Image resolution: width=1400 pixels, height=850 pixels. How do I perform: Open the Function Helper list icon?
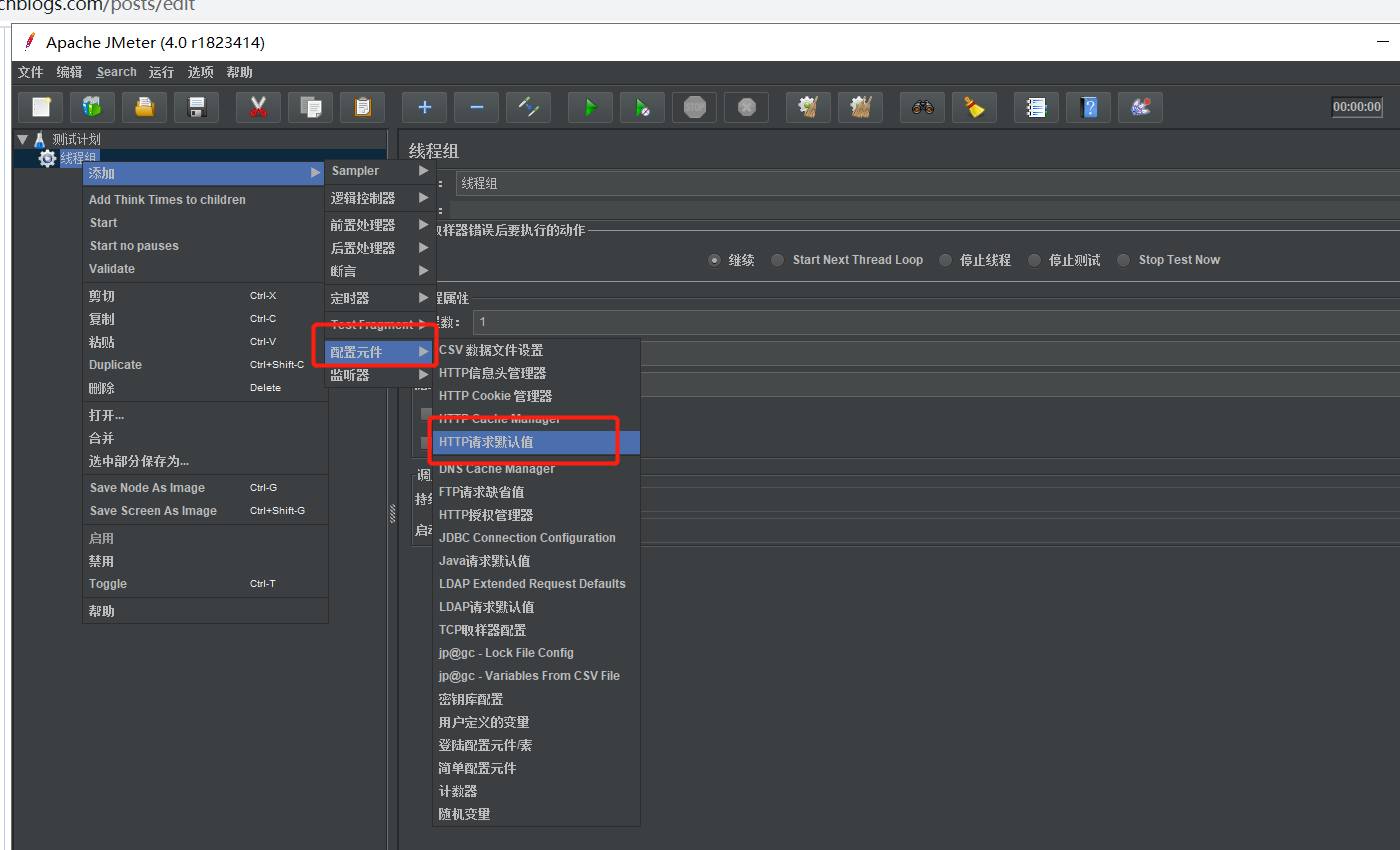pyautogui.click(x=1037, y=107)
